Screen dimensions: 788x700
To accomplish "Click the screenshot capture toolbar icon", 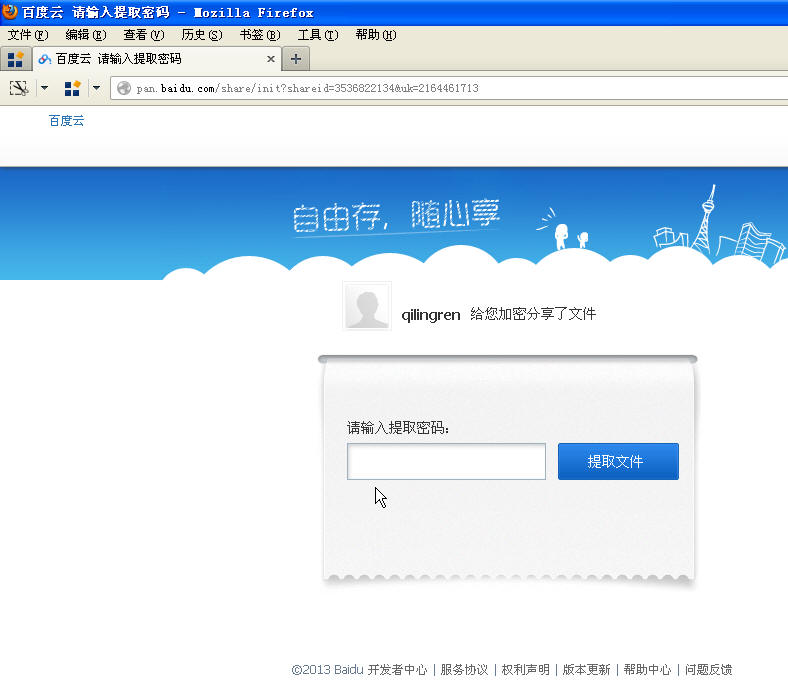I will point(19,88).
